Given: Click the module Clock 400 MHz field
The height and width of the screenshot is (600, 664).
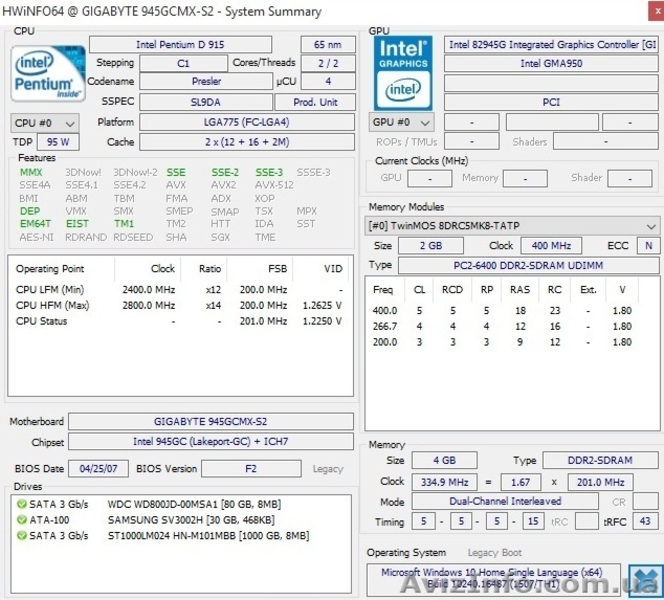Looking at the screenshot, I should 551,246.
